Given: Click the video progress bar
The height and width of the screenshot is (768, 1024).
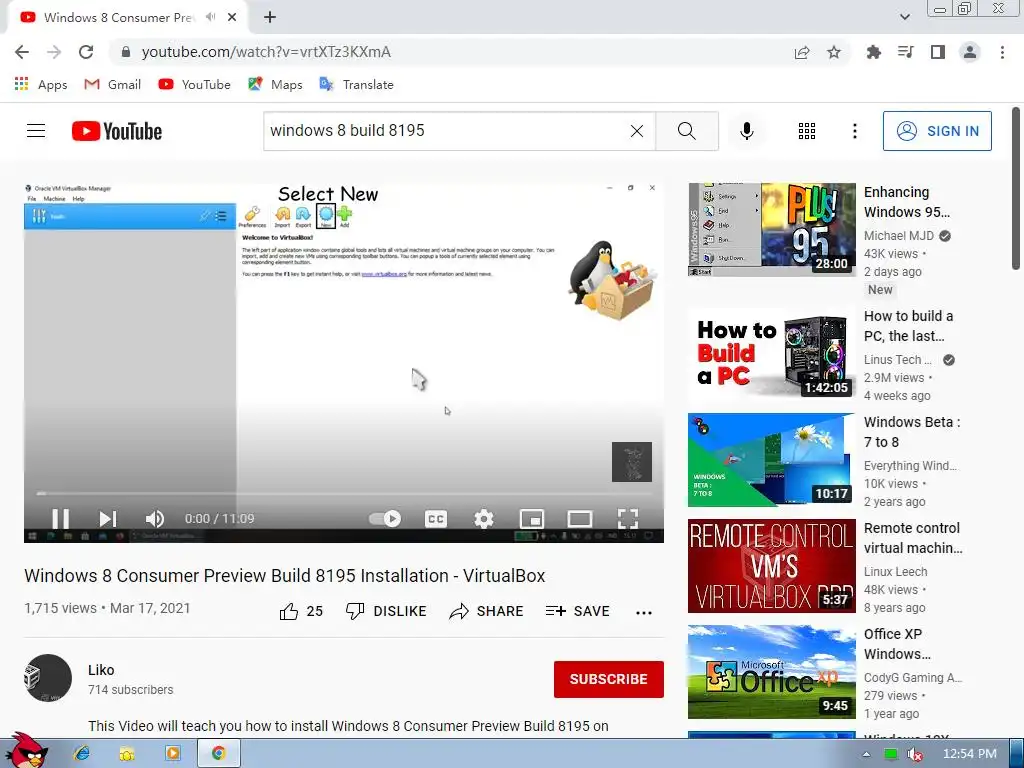Looking at the screenshot, I should (344, 494).
